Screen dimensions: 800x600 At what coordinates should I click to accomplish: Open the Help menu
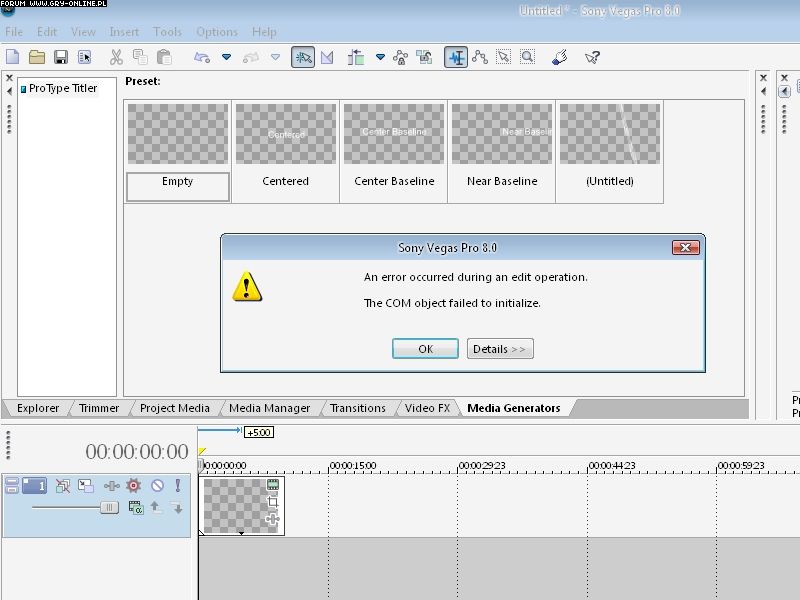[x=264, y=32]
